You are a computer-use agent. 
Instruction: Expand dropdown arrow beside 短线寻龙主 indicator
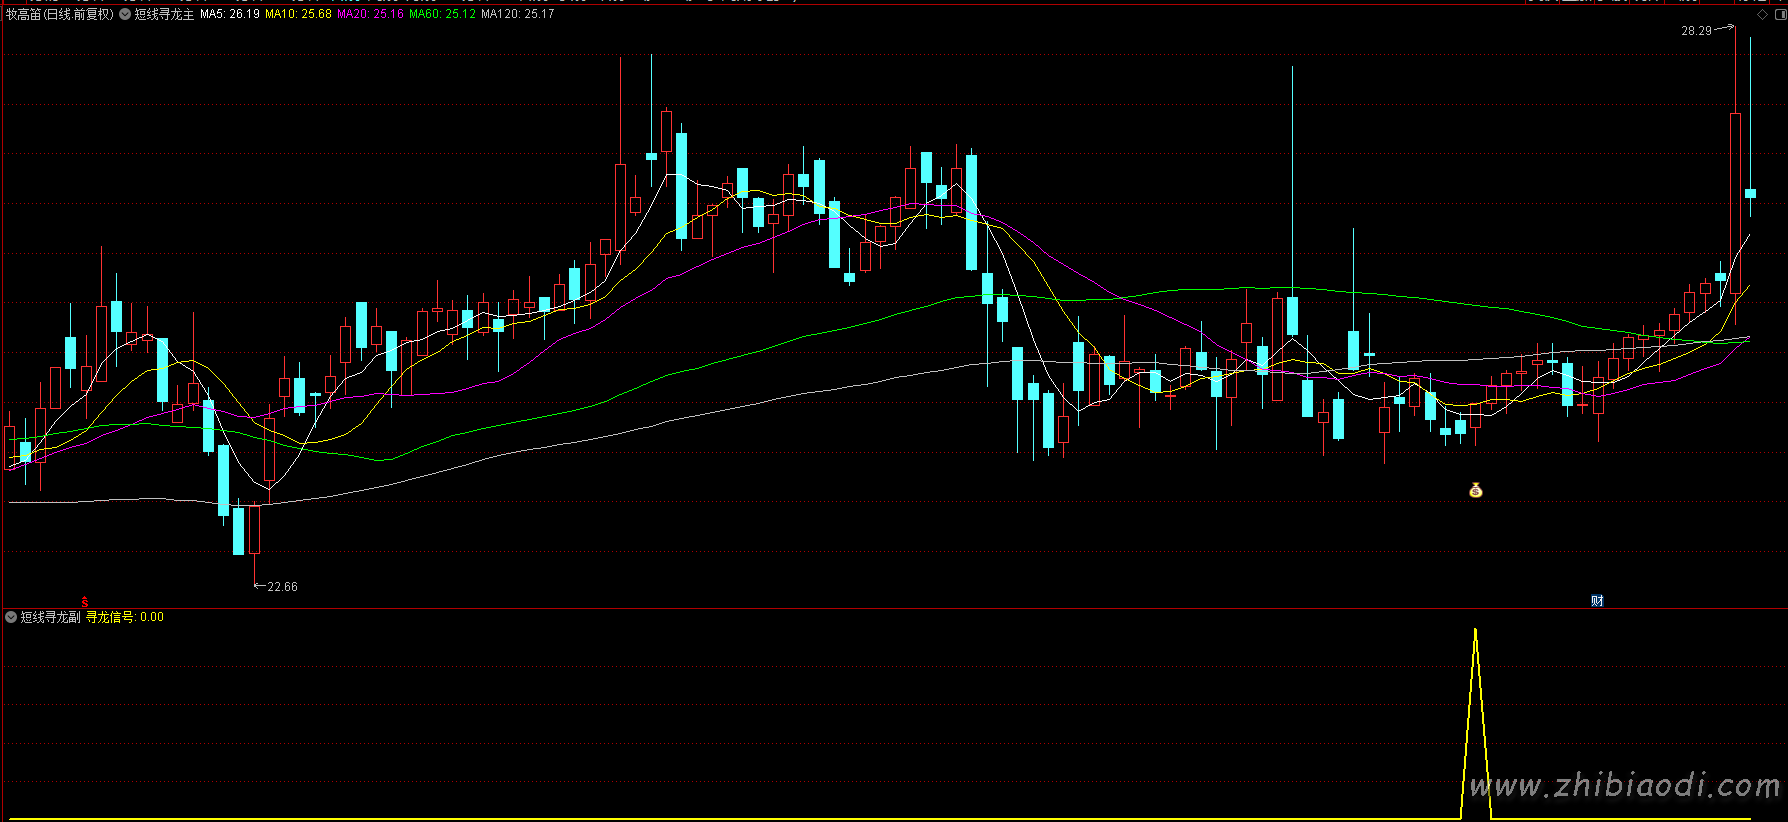(125, 15)
